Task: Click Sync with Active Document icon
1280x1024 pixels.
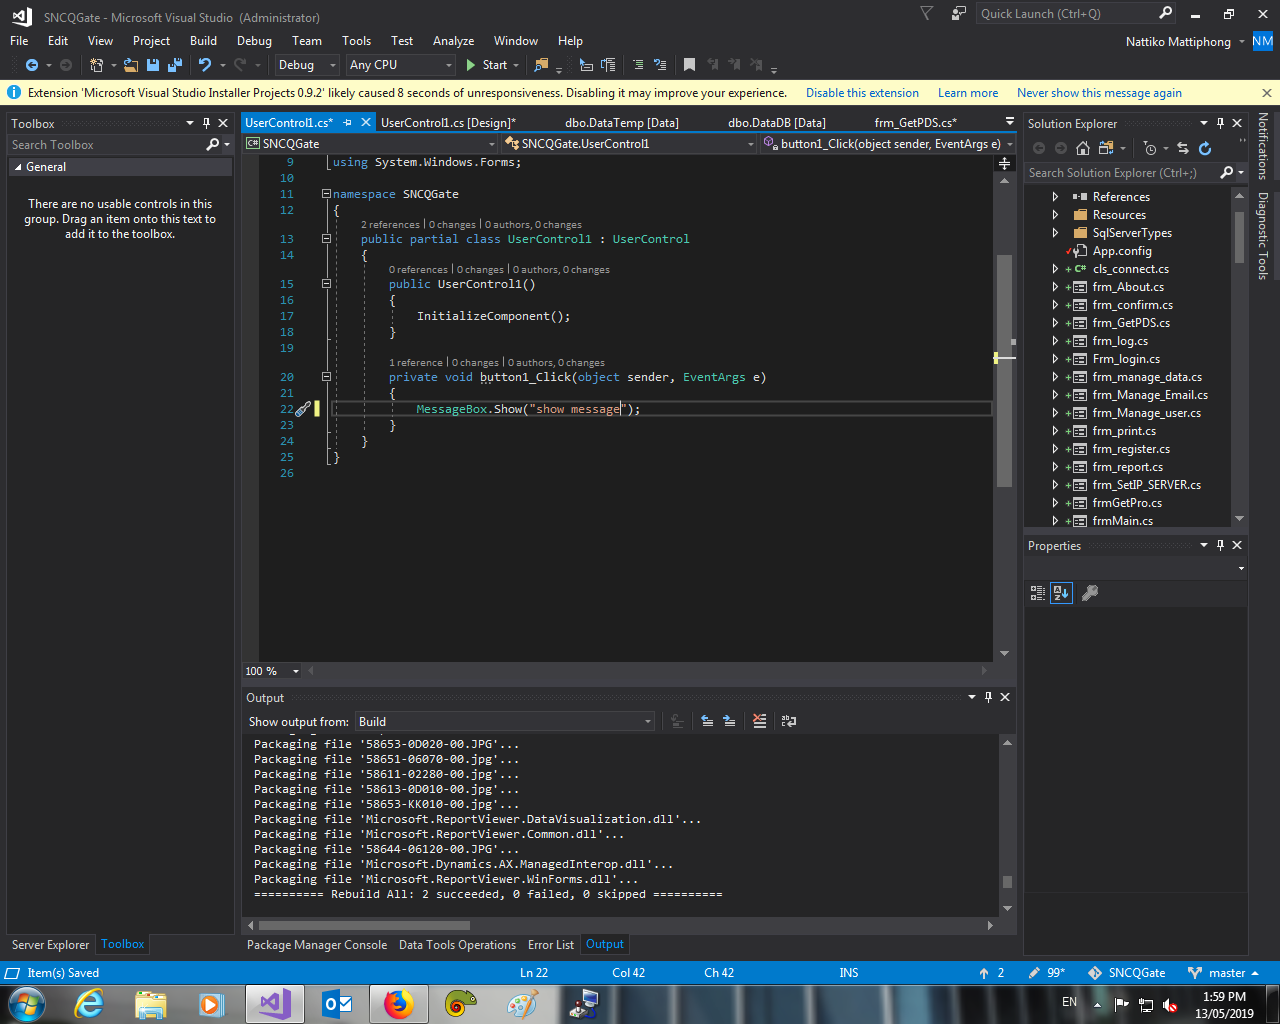Action: pyautogui.click(x=1183, y=148)
